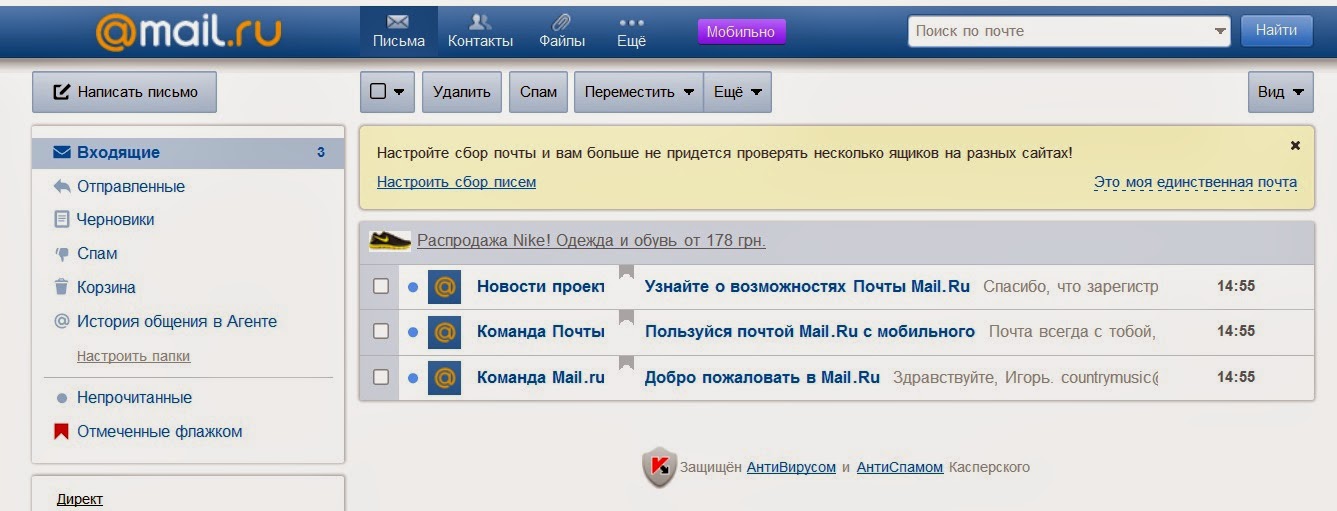1337x511 pixels.
Task: Flag the Добро пожаловать message
Action: (627, 363)
